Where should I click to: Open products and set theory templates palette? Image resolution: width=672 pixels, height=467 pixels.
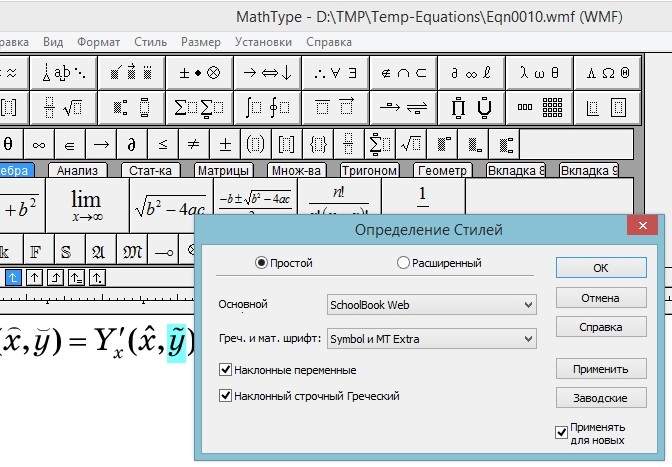[x=471, y=107]
